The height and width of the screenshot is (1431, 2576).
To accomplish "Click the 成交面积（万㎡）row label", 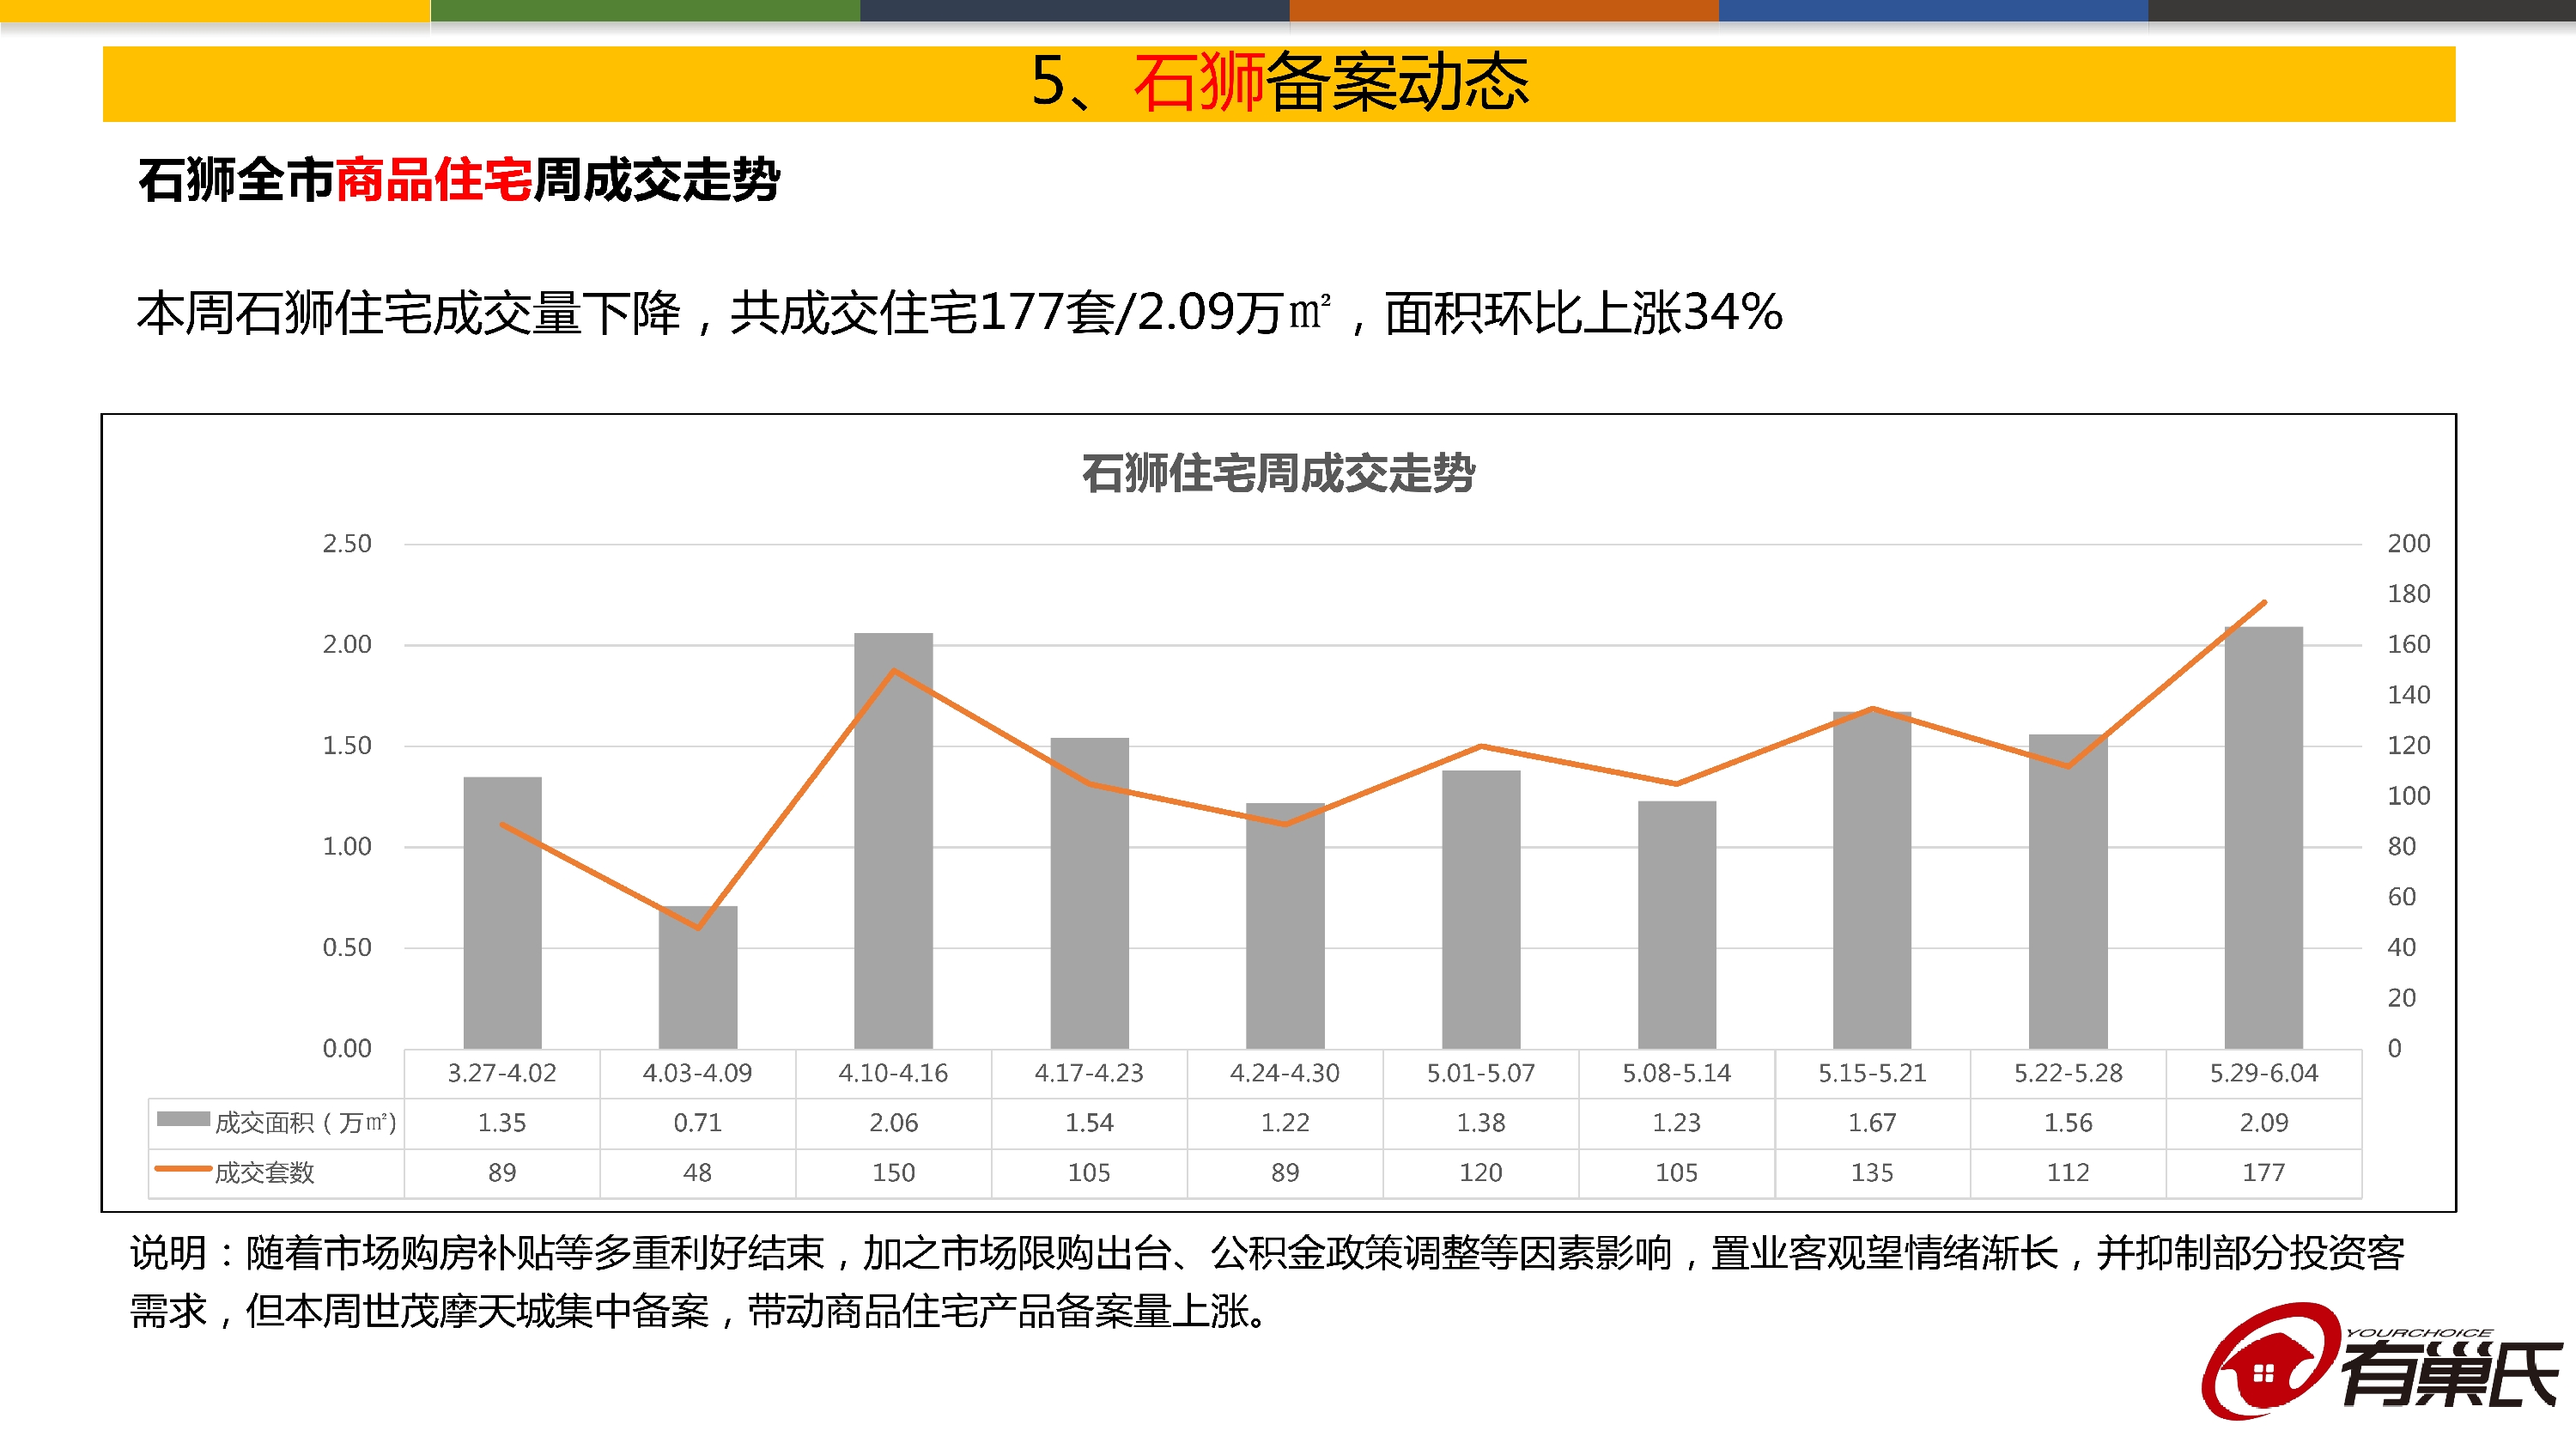I will pos(305,1123).
